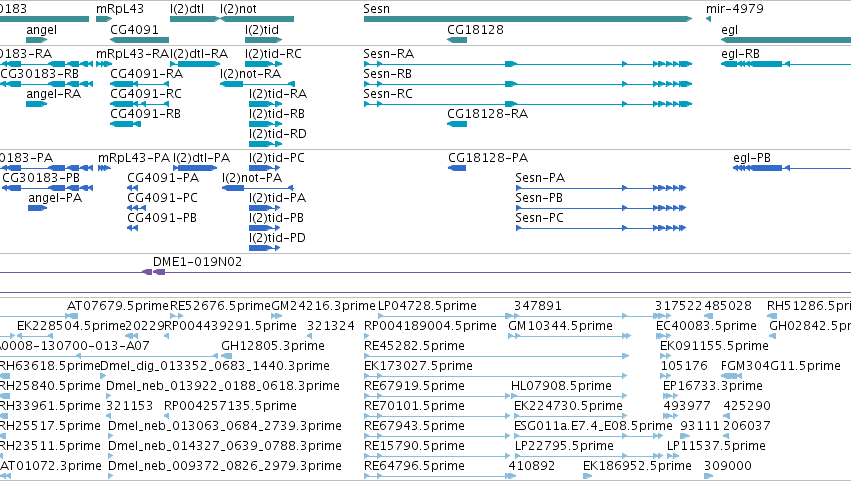The image size is (851, 481).
Task: Select the l(2)dtl gene label
Action: coord(187,9)
